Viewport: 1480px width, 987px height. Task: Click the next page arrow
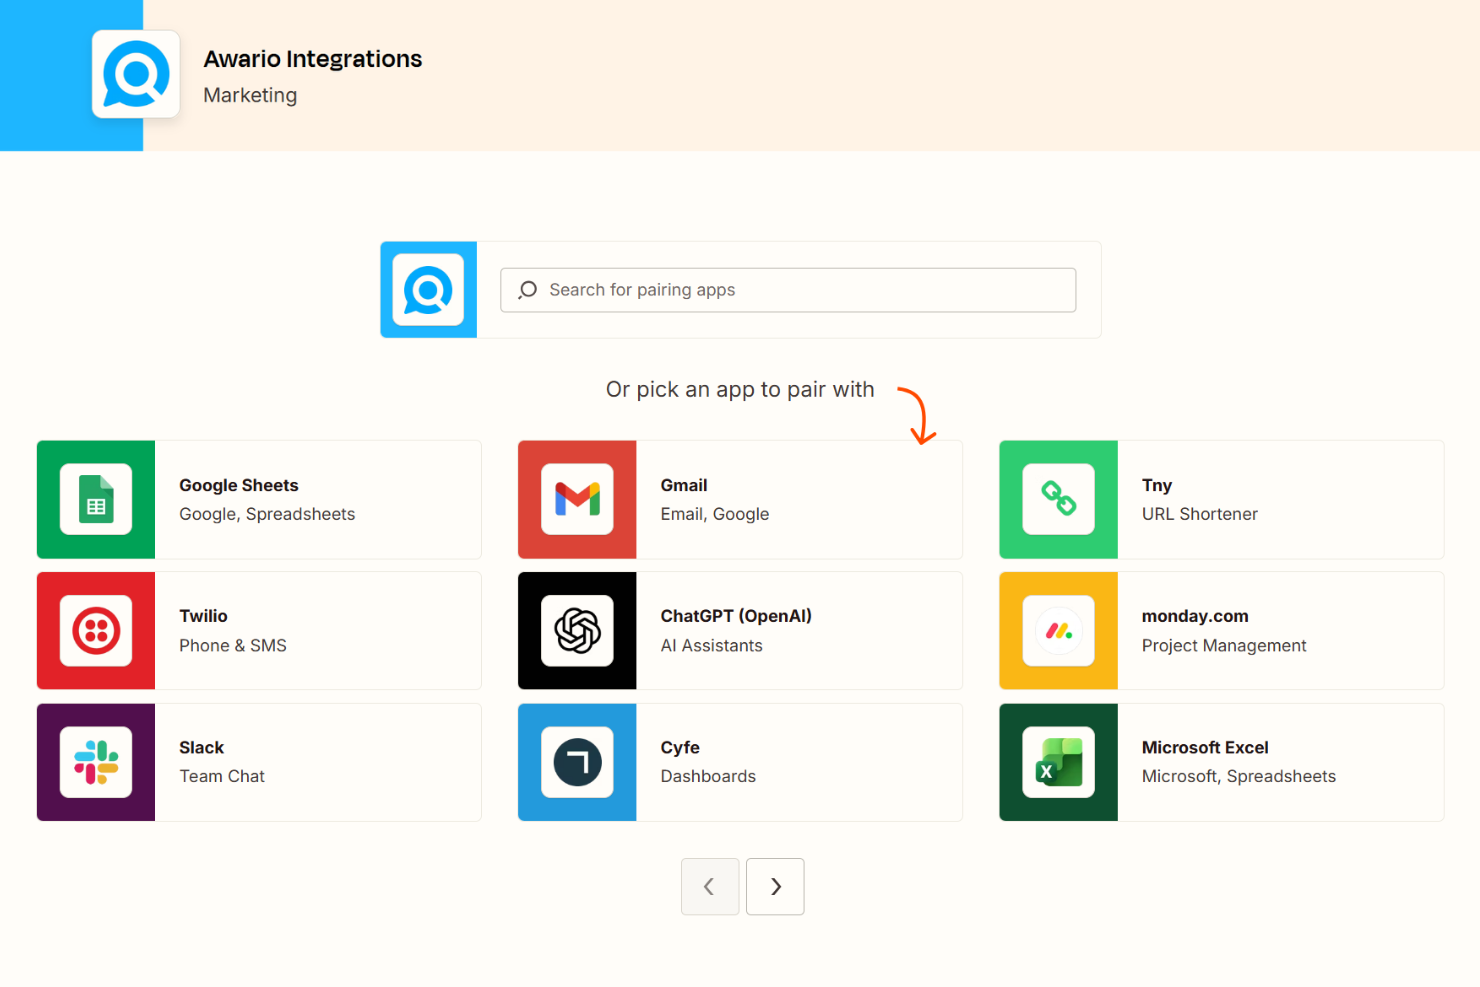[775, 887]
